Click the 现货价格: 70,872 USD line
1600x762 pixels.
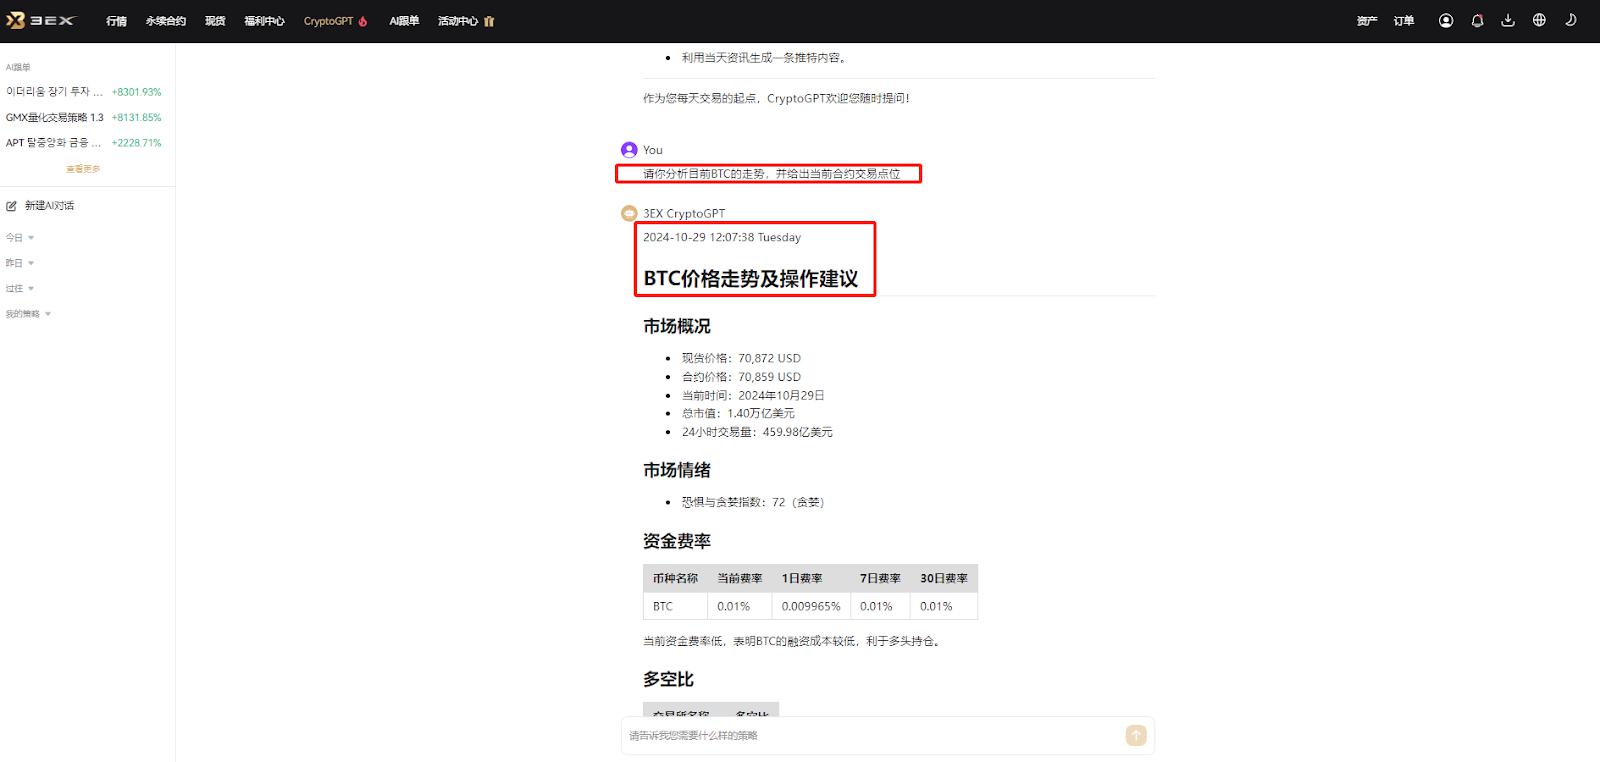tap(741, 358)
